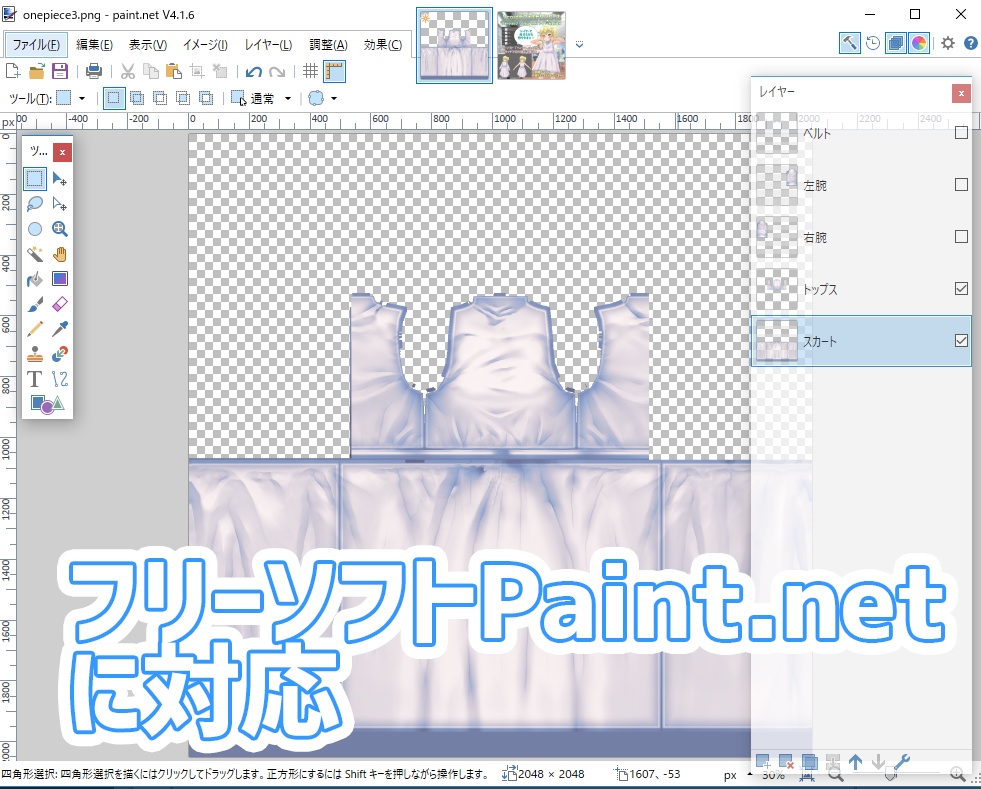Show the 右腕 layer
Screen dimensions: 981x789
(x=961, y=237)
